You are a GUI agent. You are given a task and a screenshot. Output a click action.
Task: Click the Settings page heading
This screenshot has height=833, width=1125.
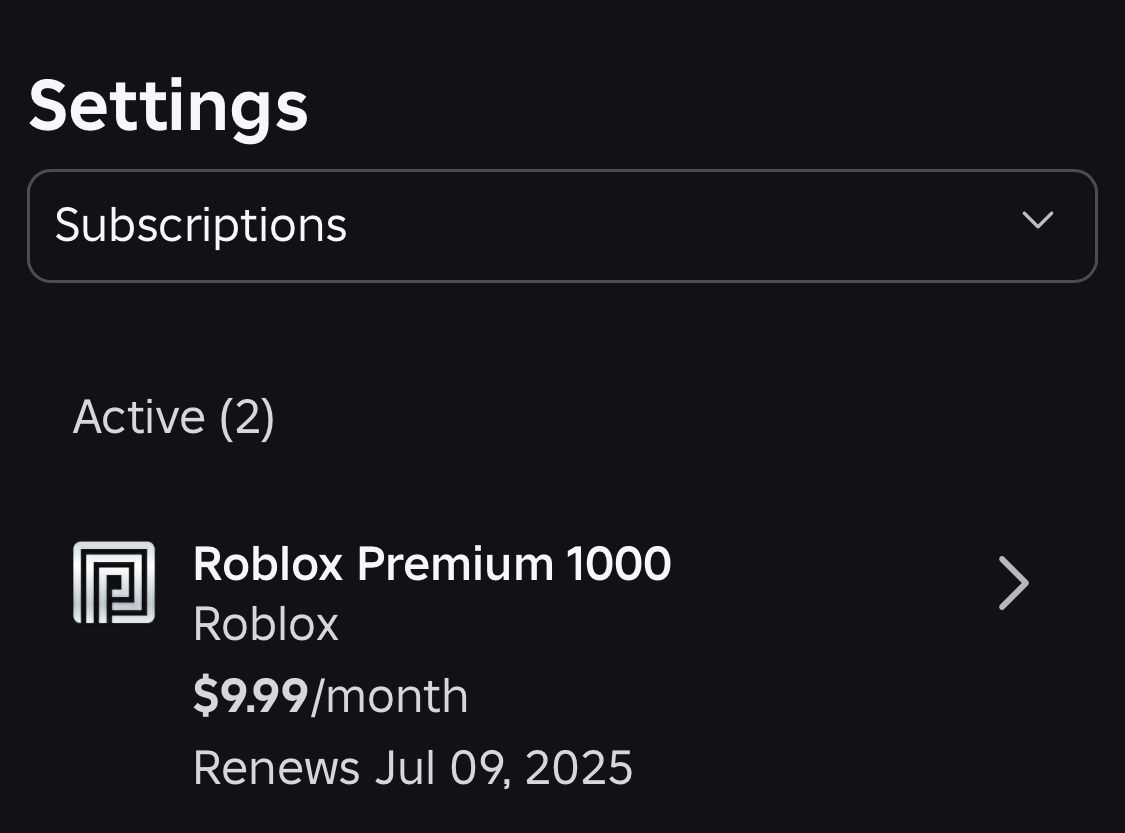[168, 106]
